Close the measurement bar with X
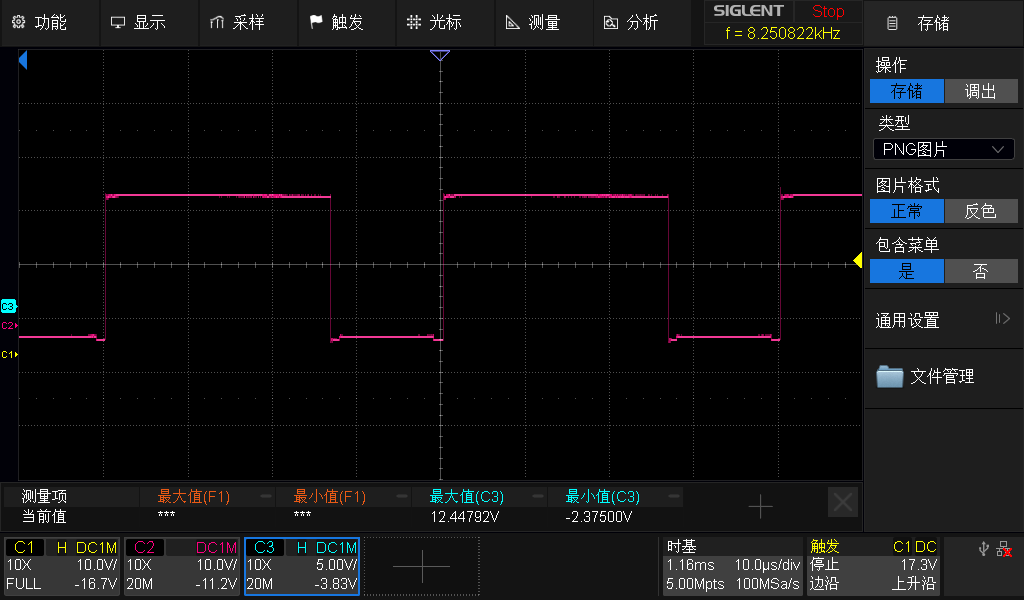The image size is (1024, 600). pyautogui.click(x=842, y=503)
